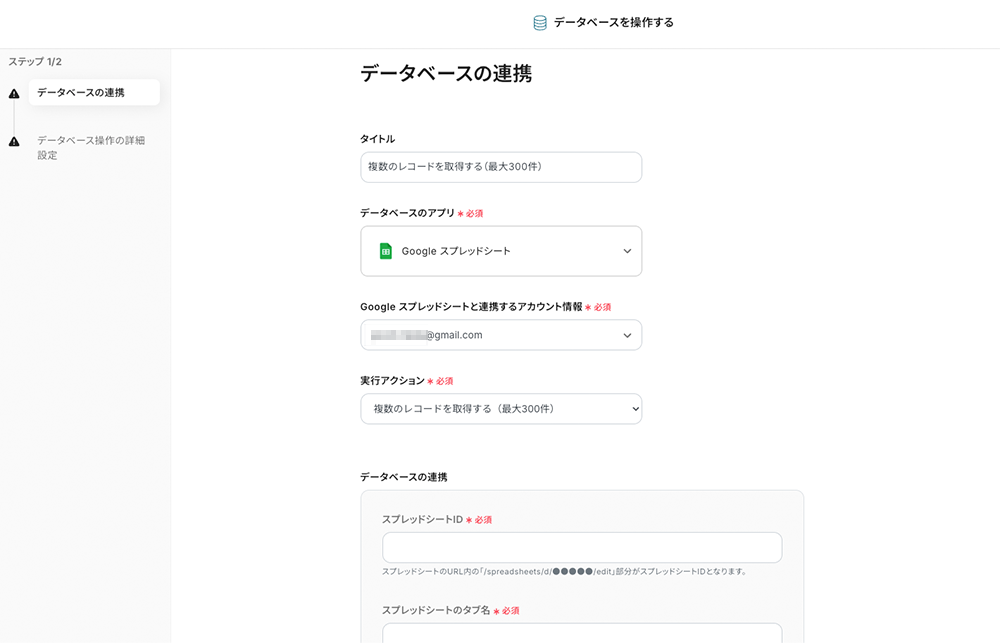The image size is (1000, 643).
Task: Expand the gmail.com account dropdown chevron
Action: [x=627, y=335]
